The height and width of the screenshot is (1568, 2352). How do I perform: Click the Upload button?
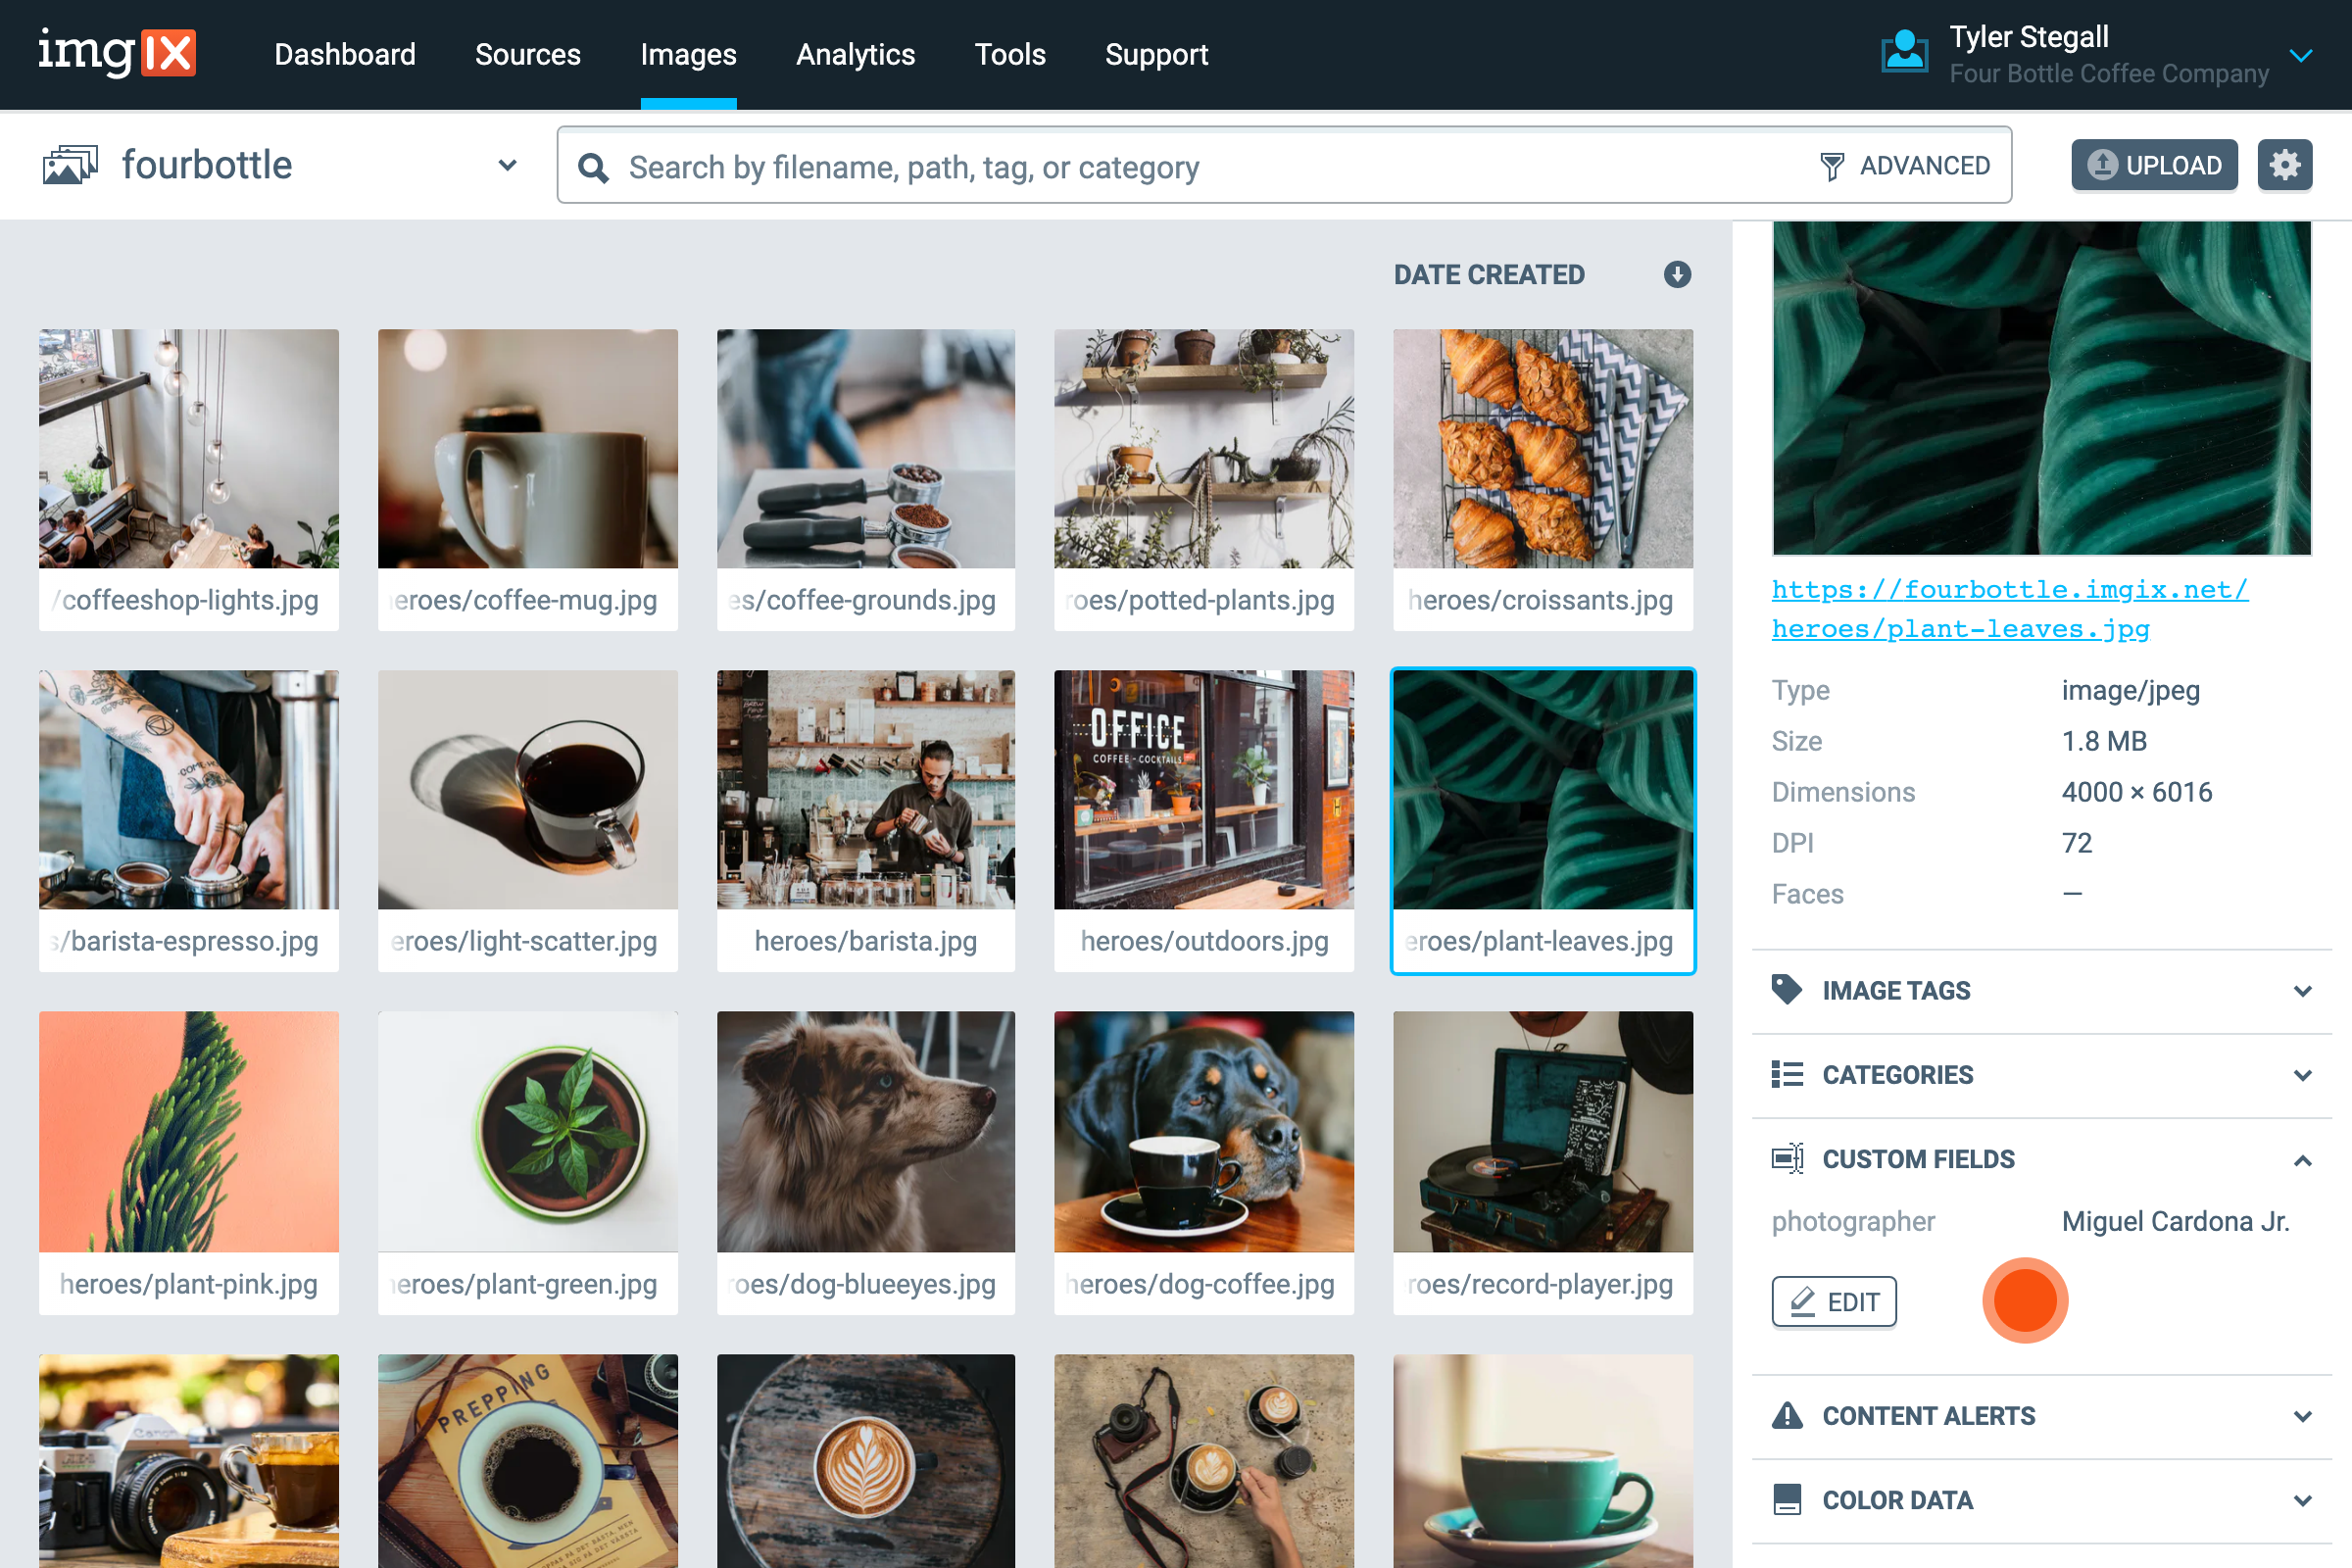point(2153,165)
